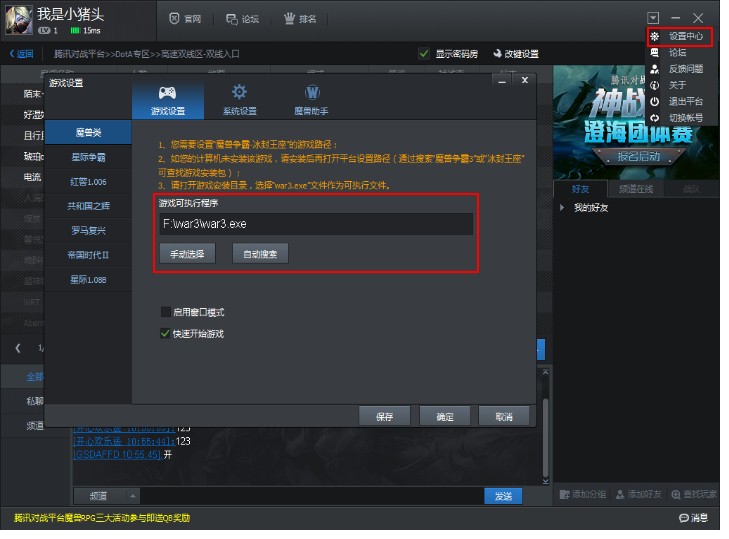Viewport: 729px width, 539px height.
Task: Open the main menu dropdown arrow at top right
Action: pos(653,18)
